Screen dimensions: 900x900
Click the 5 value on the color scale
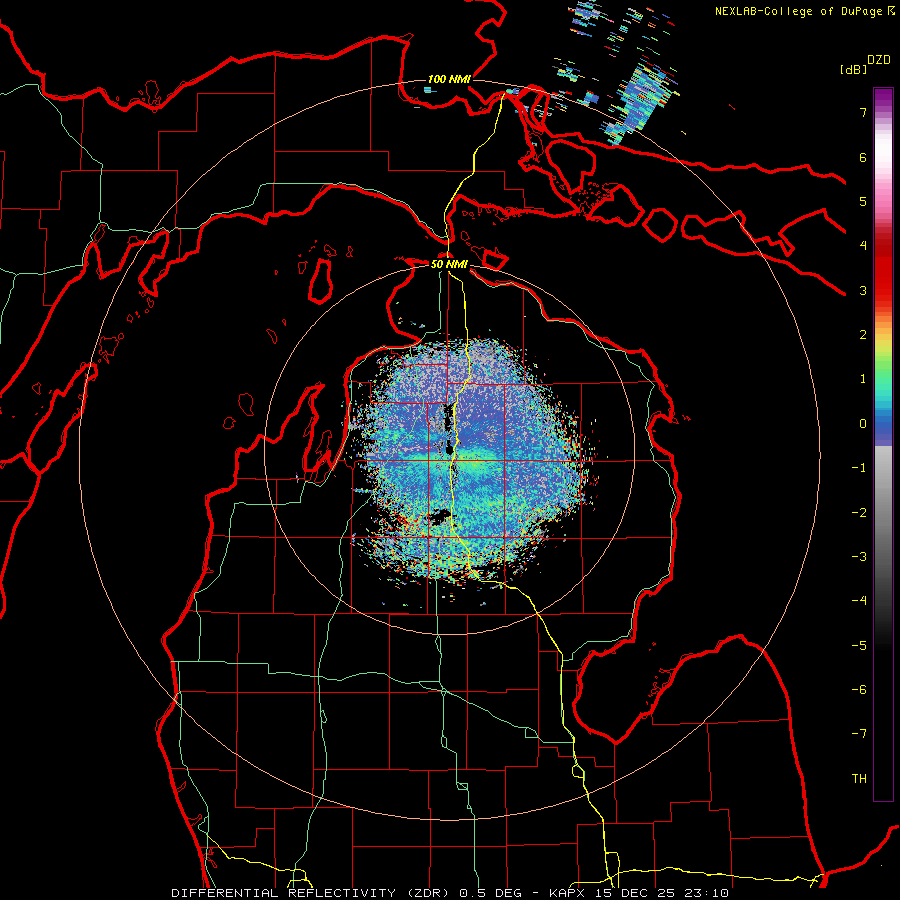863,201
